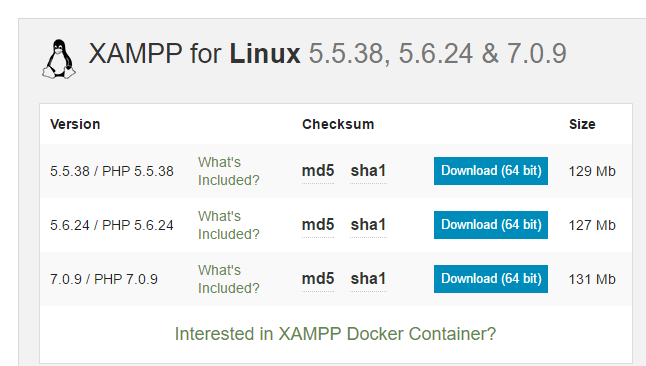Download XAMPP 5.5.38 64 bit
This screenshot has width=646, height=366.
pos(491,171)
